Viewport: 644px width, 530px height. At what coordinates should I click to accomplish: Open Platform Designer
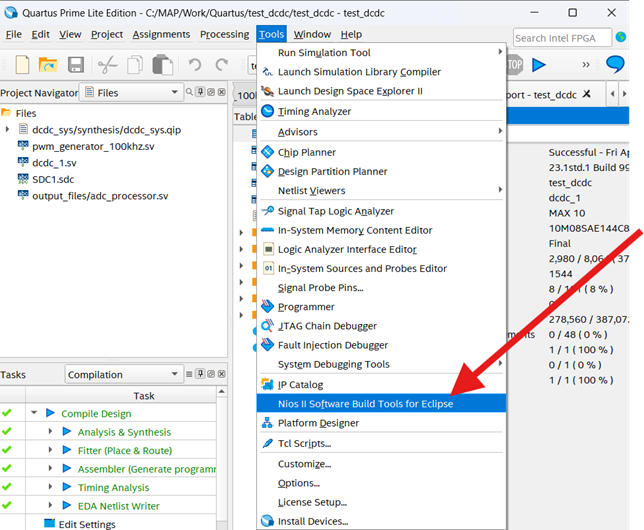point(382,423)
